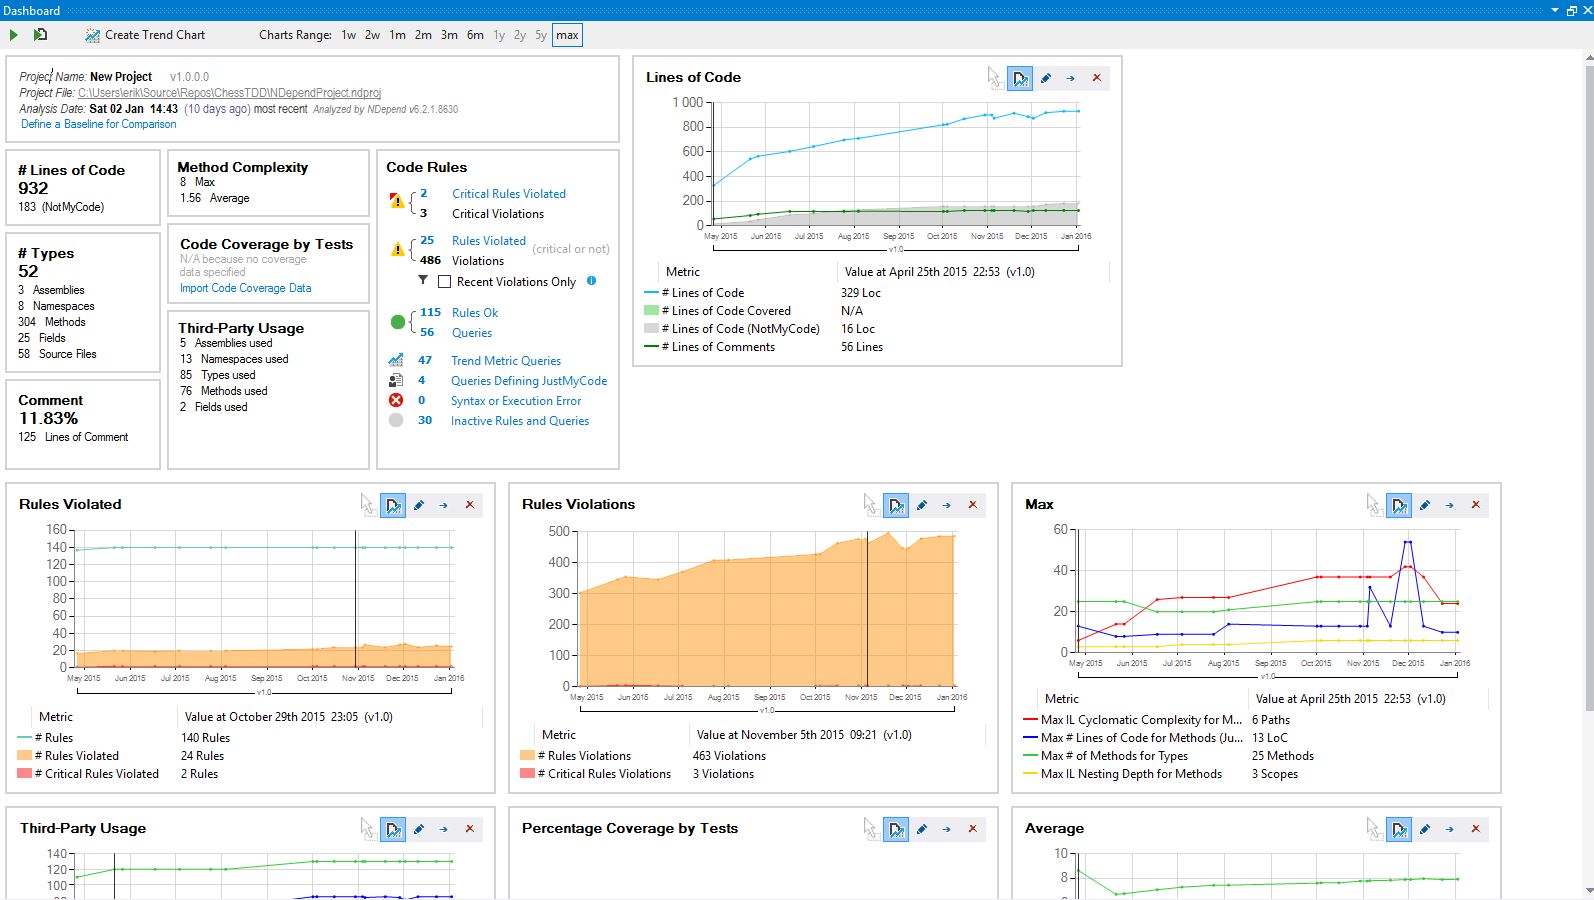Select the 6m charts range
The height and width of the screenshot is (900, 1594).
click(475, 35)
